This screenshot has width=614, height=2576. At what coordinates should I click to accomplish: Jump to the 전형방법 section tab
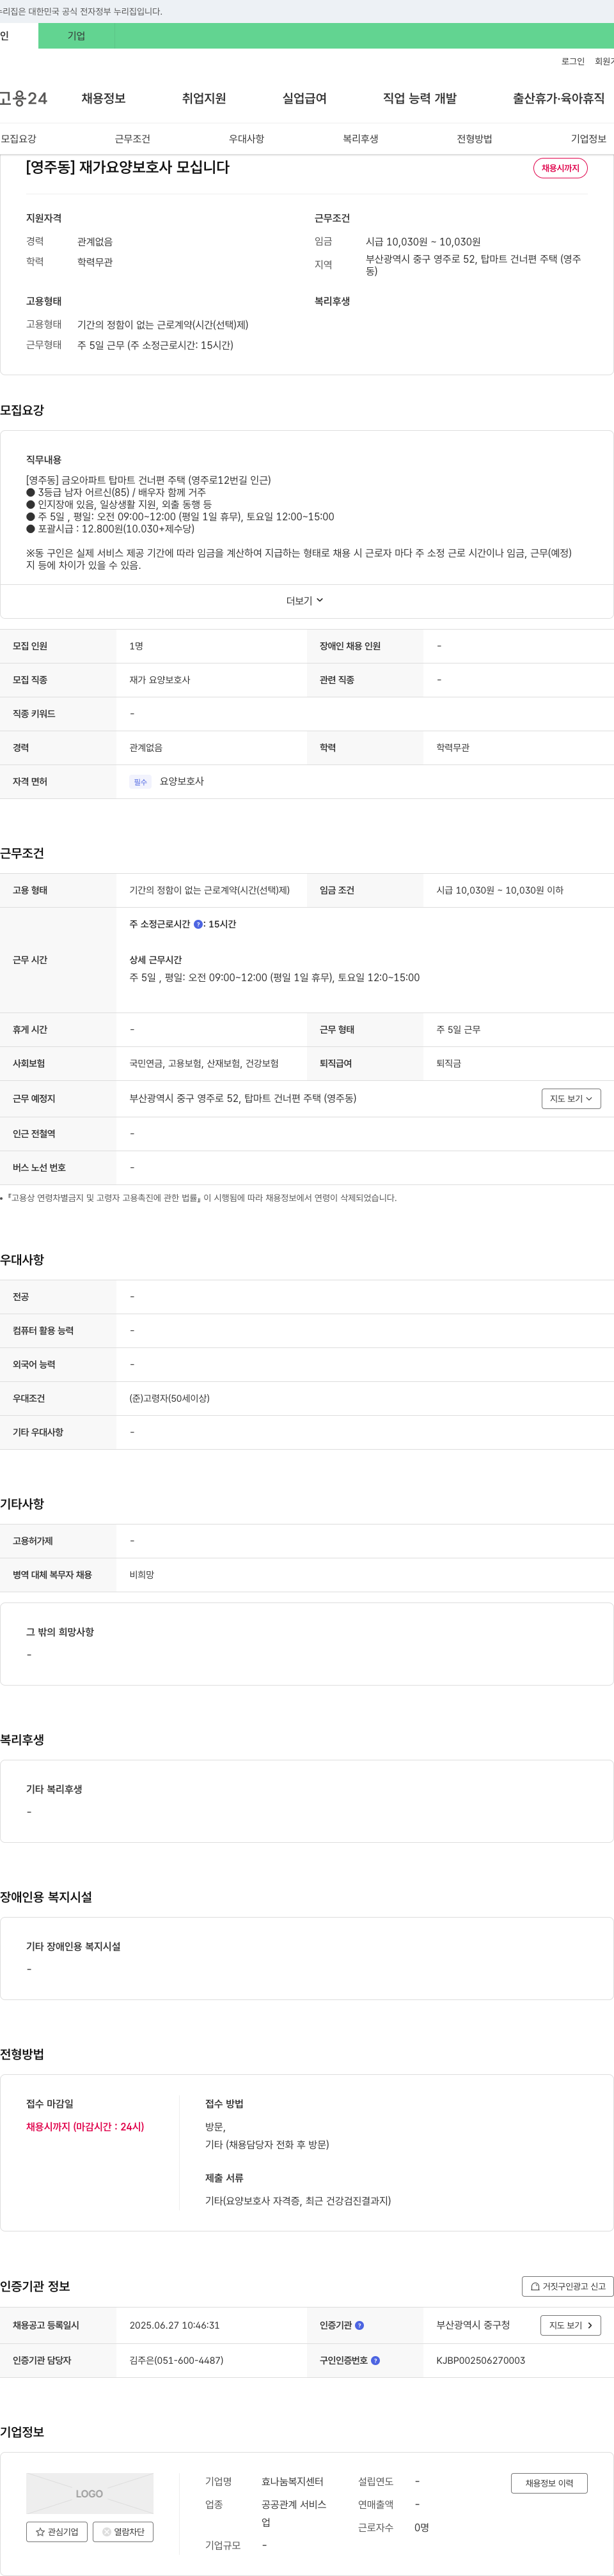coord(474,139)
